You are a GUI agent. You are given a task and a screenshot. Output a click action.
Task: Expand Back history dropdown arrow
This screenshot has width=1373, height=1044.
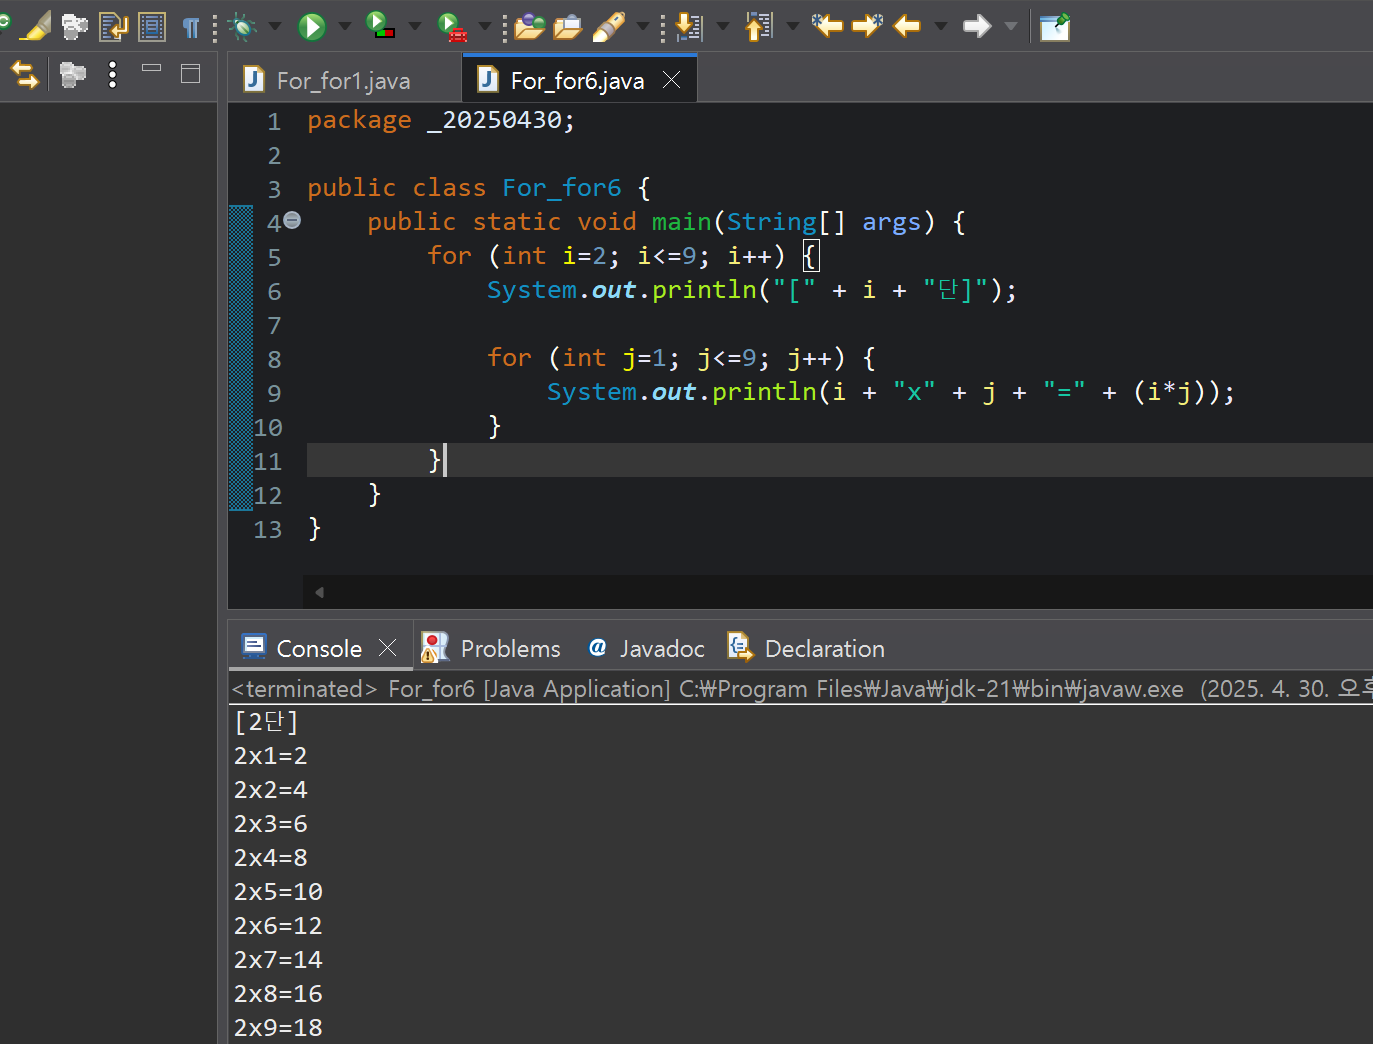click(940, 26)
